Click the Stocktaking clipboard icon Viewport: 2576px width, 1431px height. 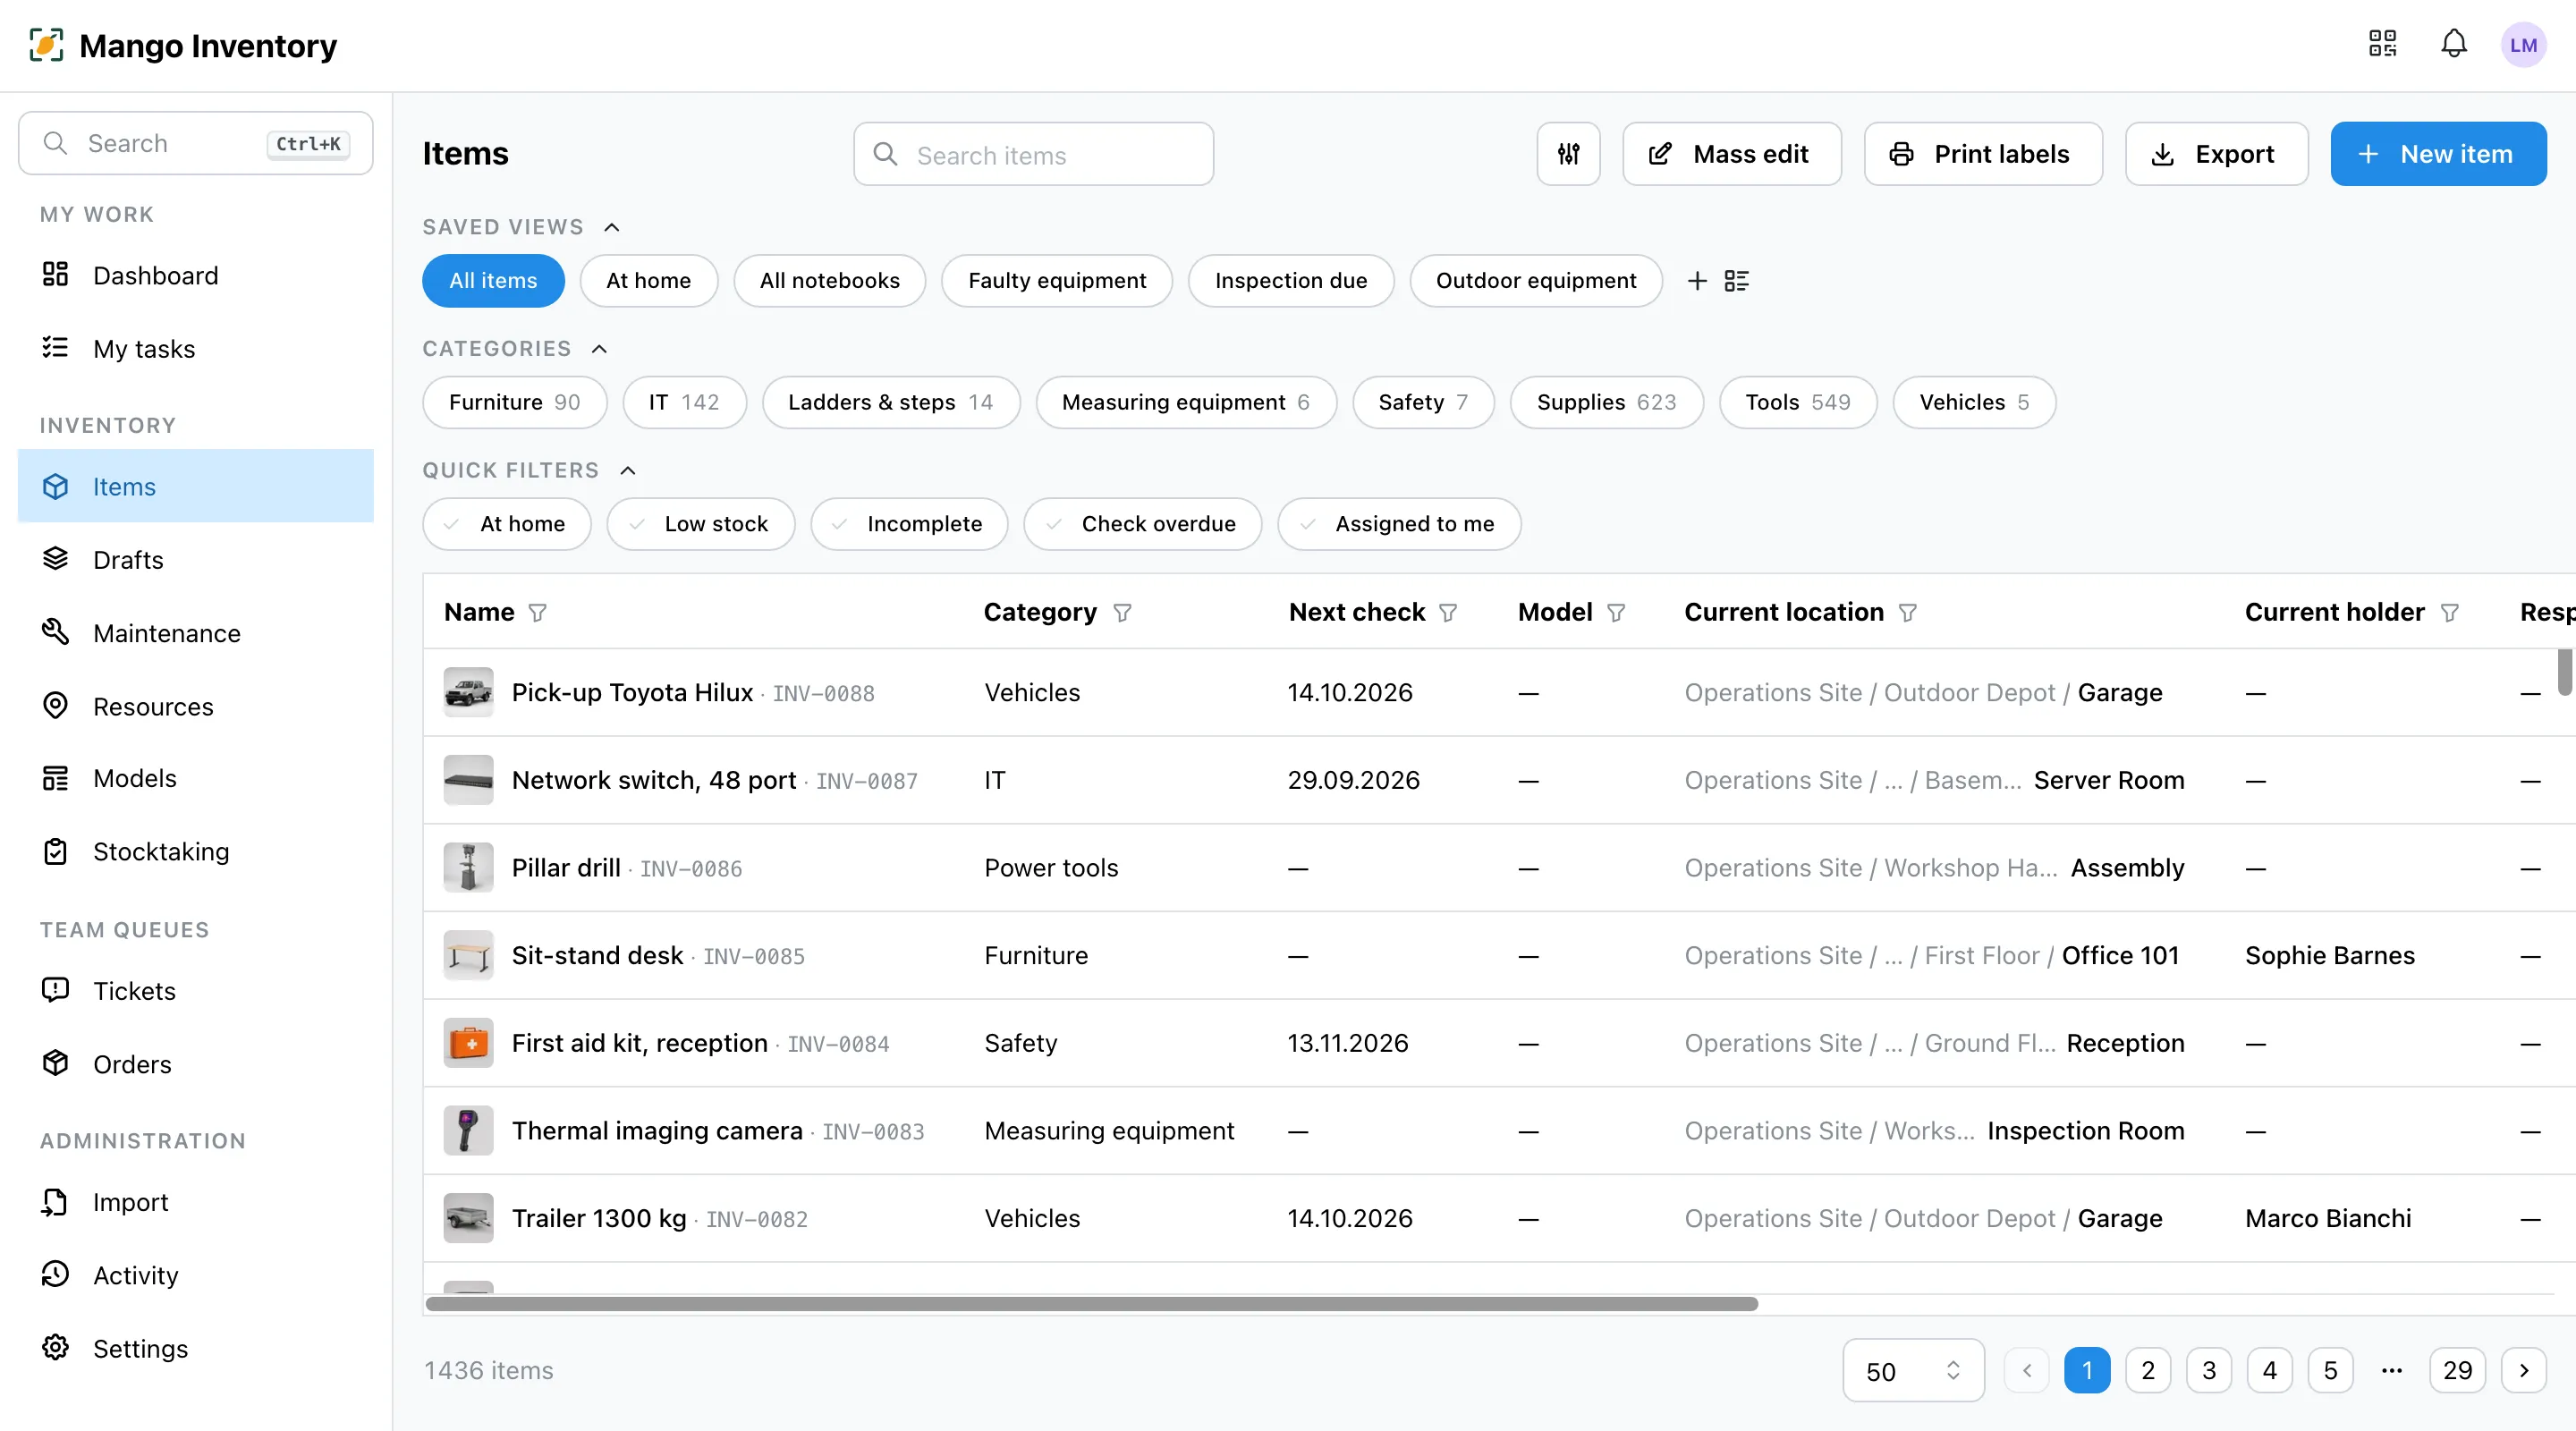coord(56,851)
